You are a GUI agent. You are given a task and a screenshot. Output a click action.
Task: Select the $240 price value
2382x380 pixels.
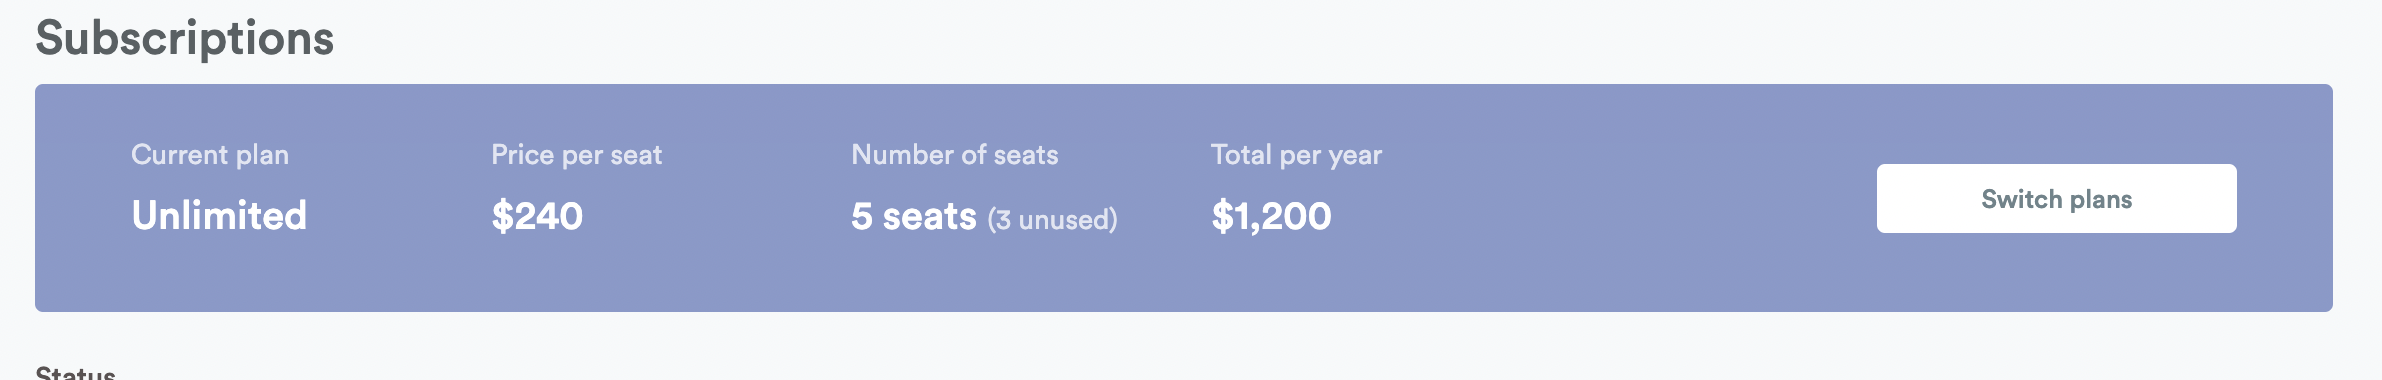(537, 216)
